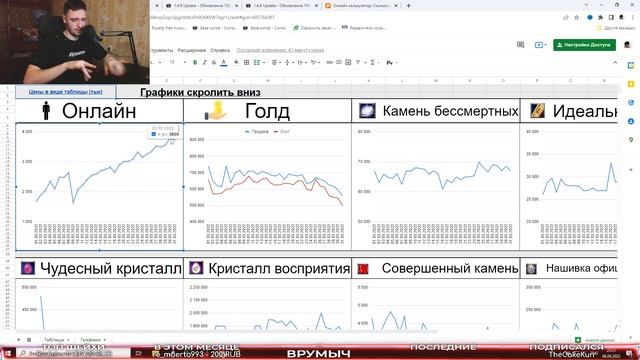
Task: Click the Совершенный камень title cell
Action: pos(436,268)
